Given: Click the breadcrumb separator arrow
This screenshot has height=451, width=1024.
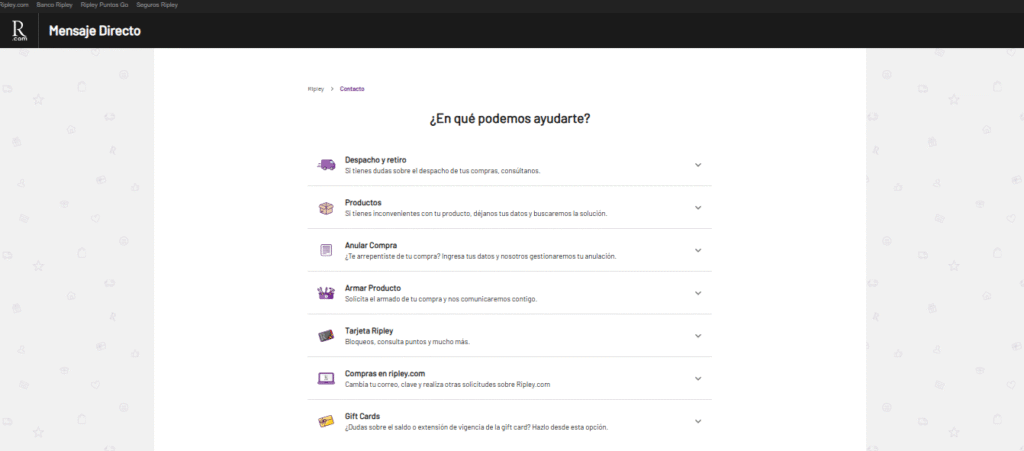Looking at the screenshot, I should point(332,89).
